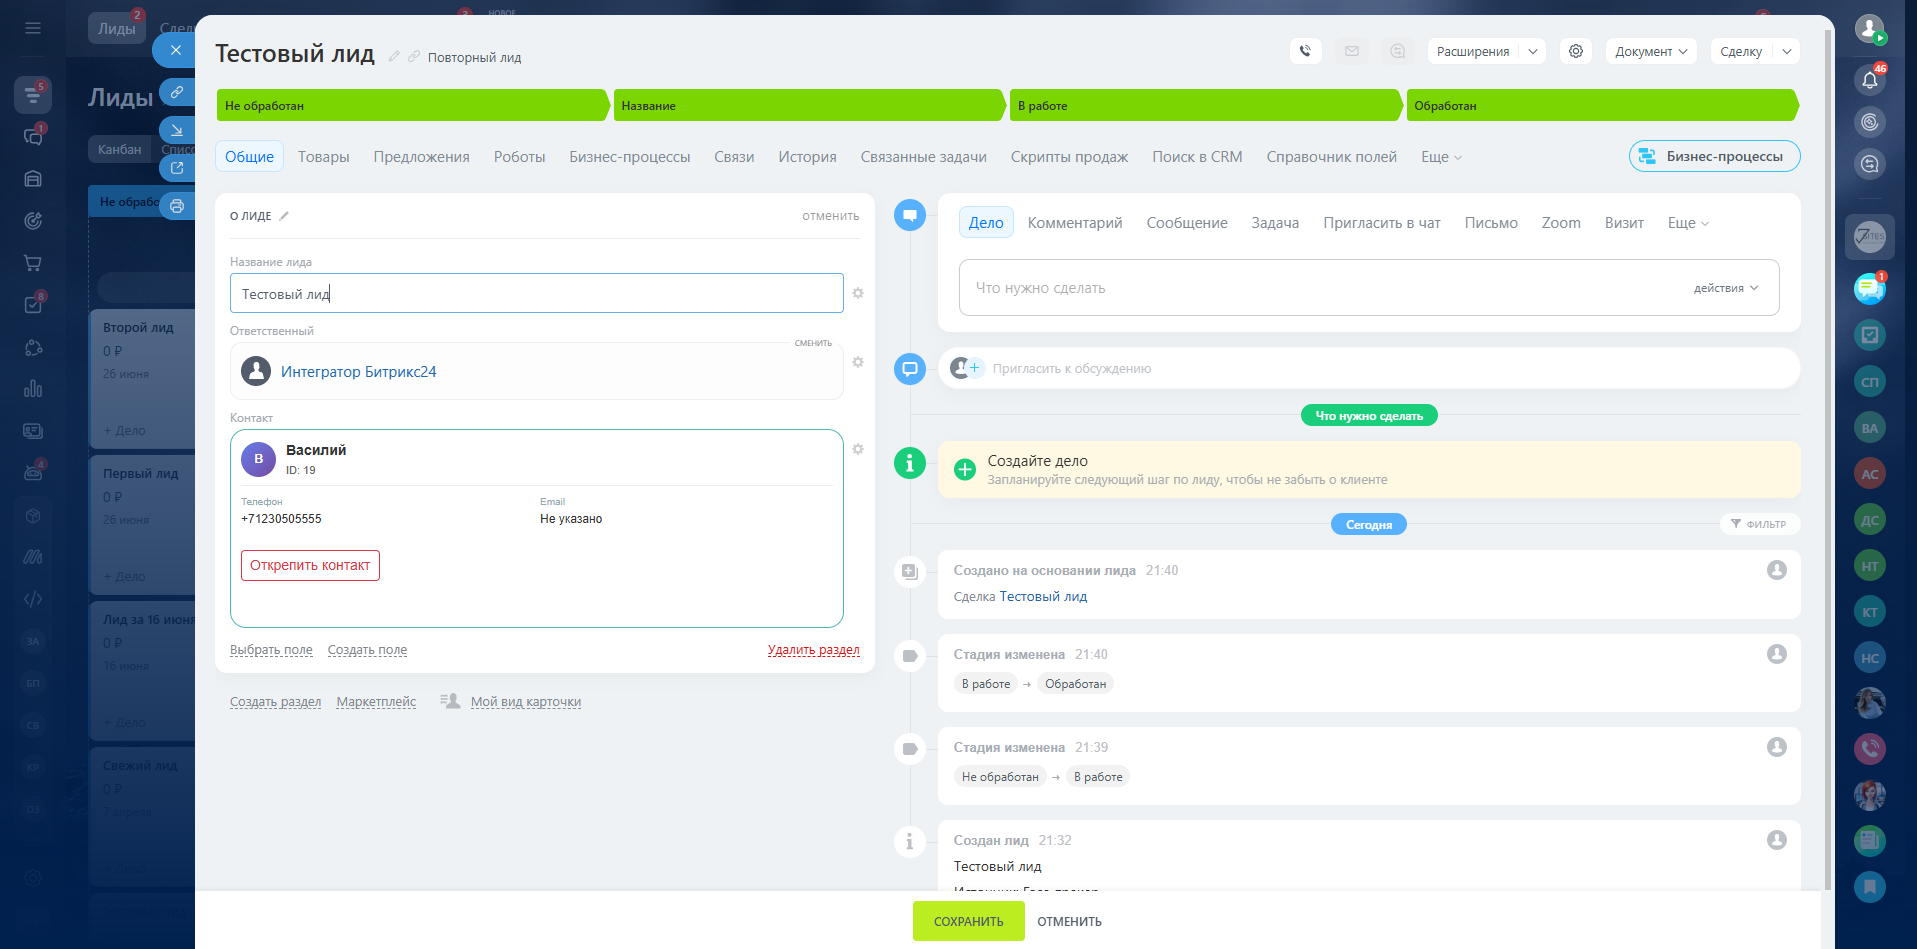Open the Документ dropdown menu
The width and height of the screenshot is (1917, 949).
[x=1650, y=51]
